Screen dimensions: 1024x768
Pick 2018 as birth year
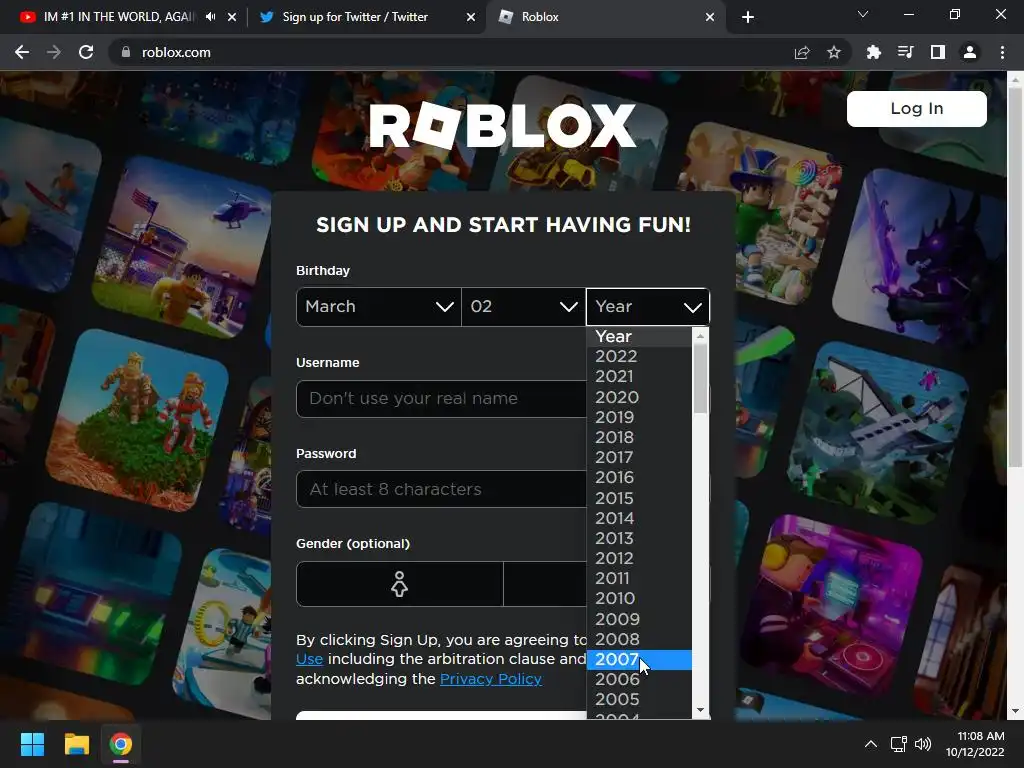[639, 438]
